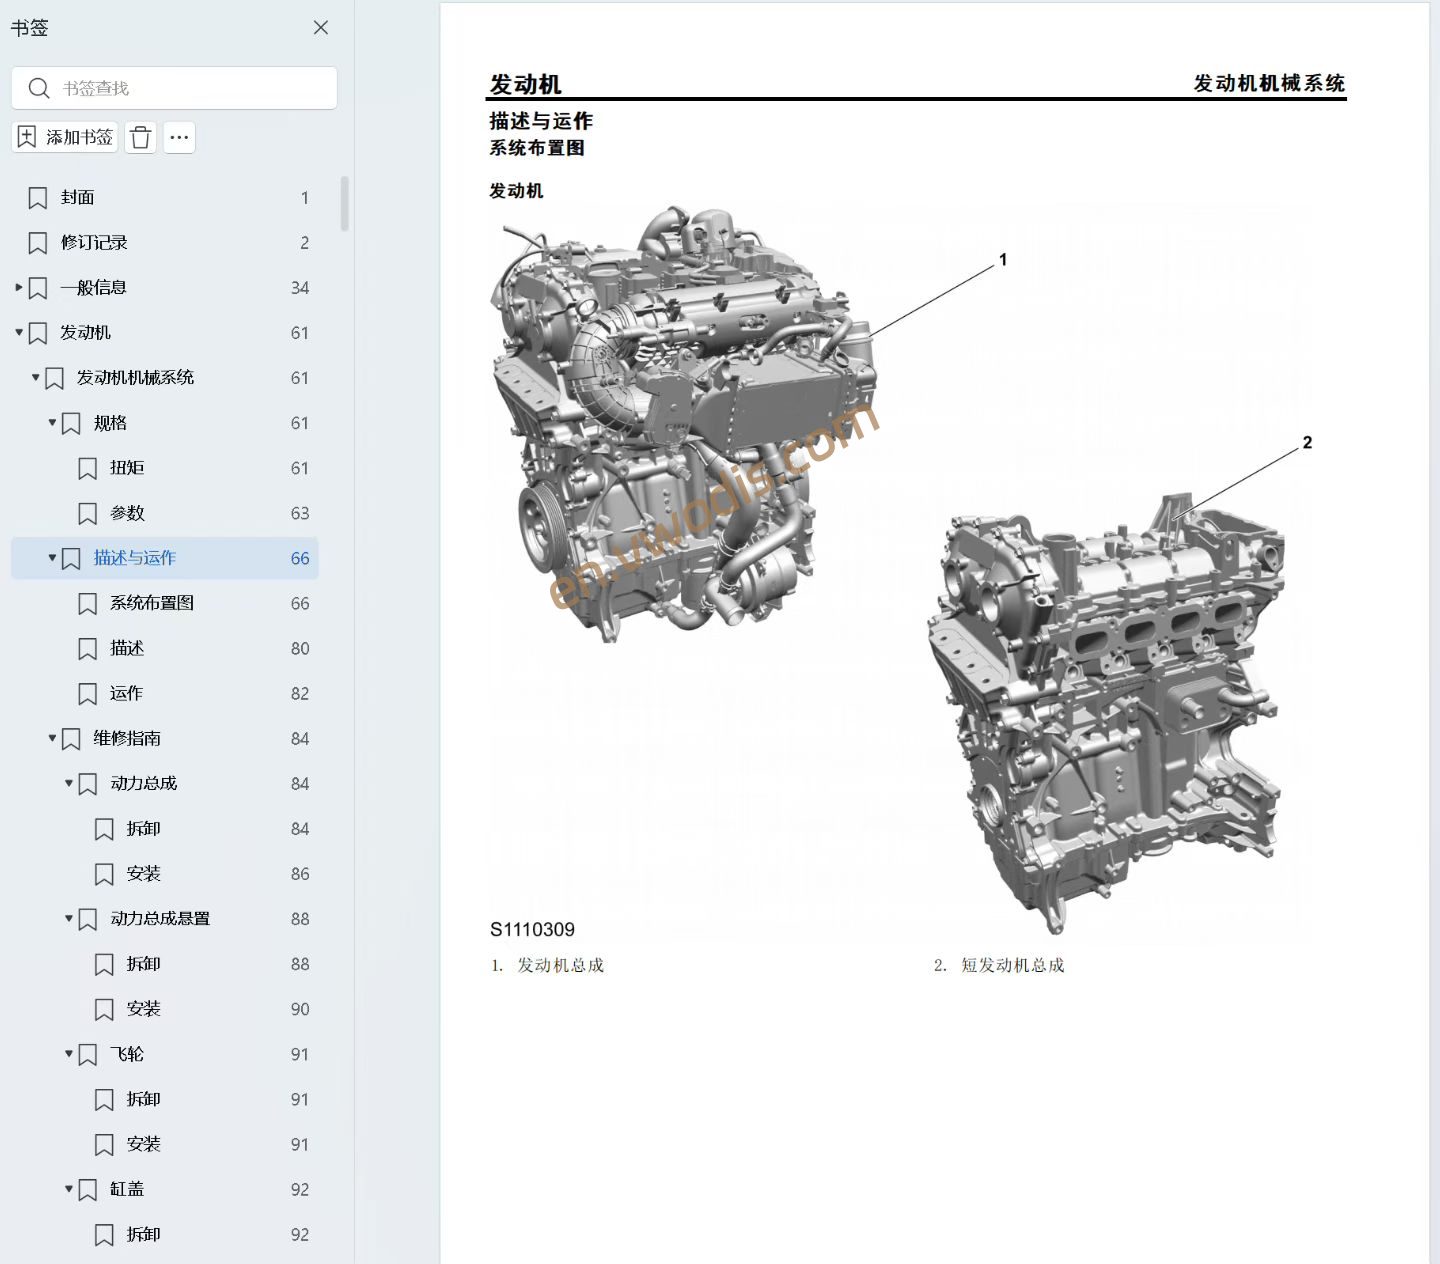This screenshot has width=1440, height=1264.
Task: Click the 发动机机械系统 page header
Action: tap(1269, 83)
